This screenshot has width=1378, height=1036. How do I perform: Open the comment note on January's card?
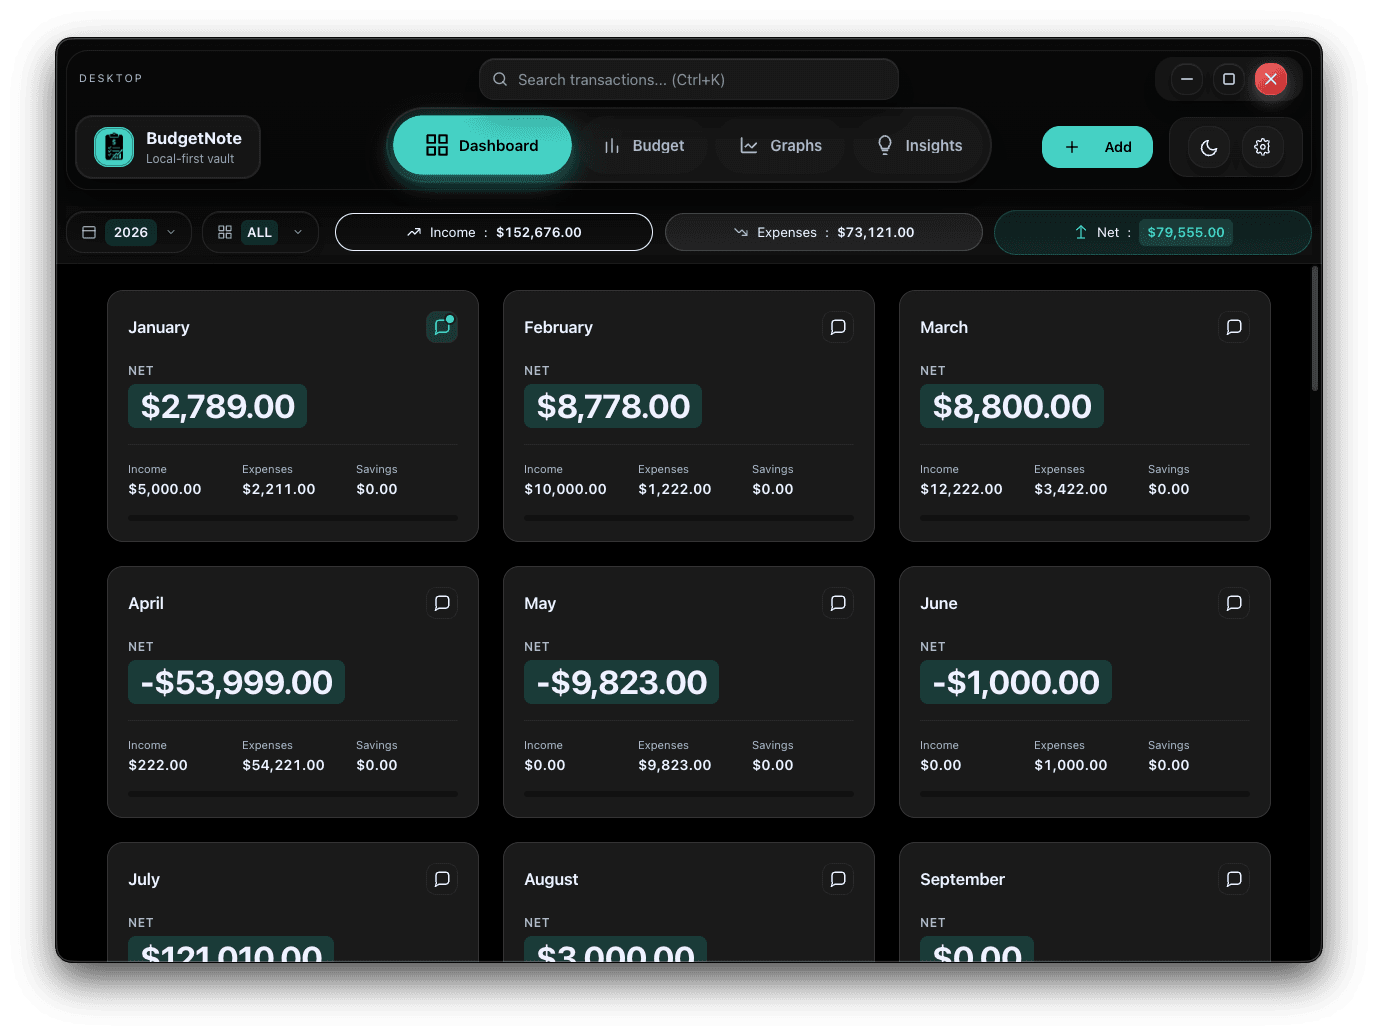pyautogui.click(x=441, y=327)
